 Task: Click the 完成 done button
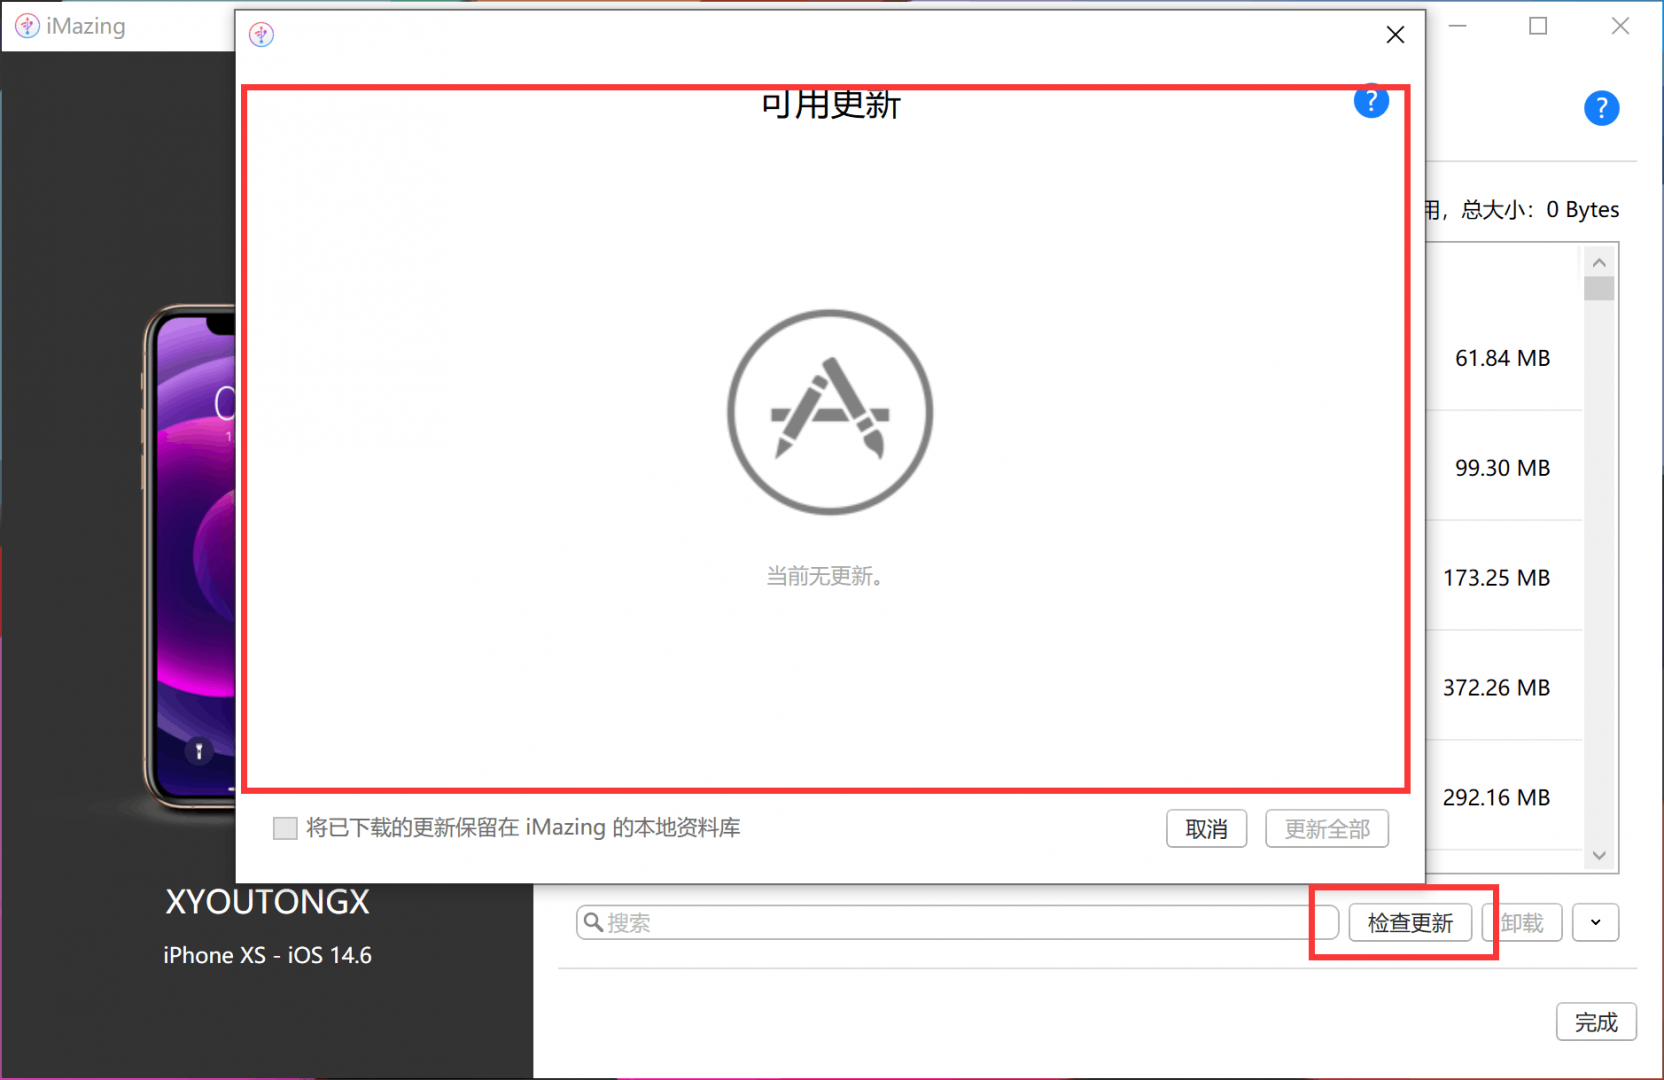click(x=1596, y=1022)
